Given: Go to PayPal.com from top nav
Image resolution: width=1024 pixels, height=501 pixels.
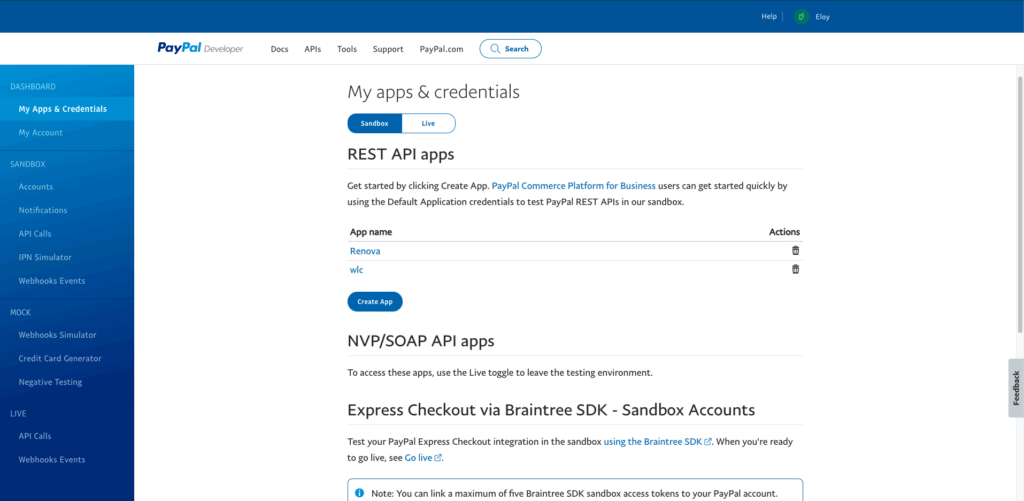Looking at the screenshot, I should tap(441, 49).
